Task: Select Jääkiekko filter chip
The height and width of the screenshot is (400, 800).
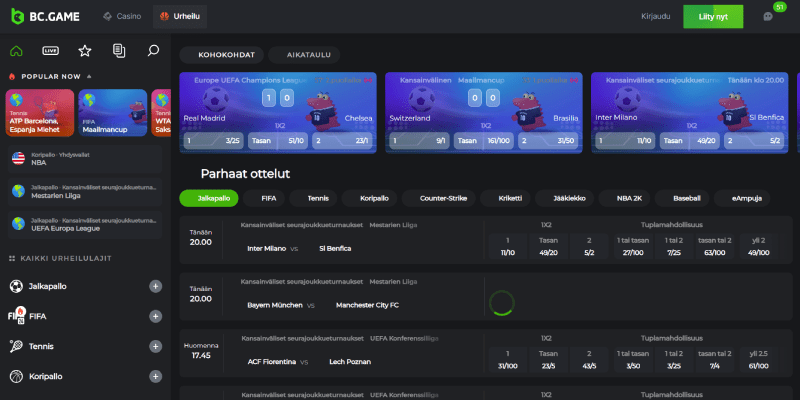Action: [565, 198]
